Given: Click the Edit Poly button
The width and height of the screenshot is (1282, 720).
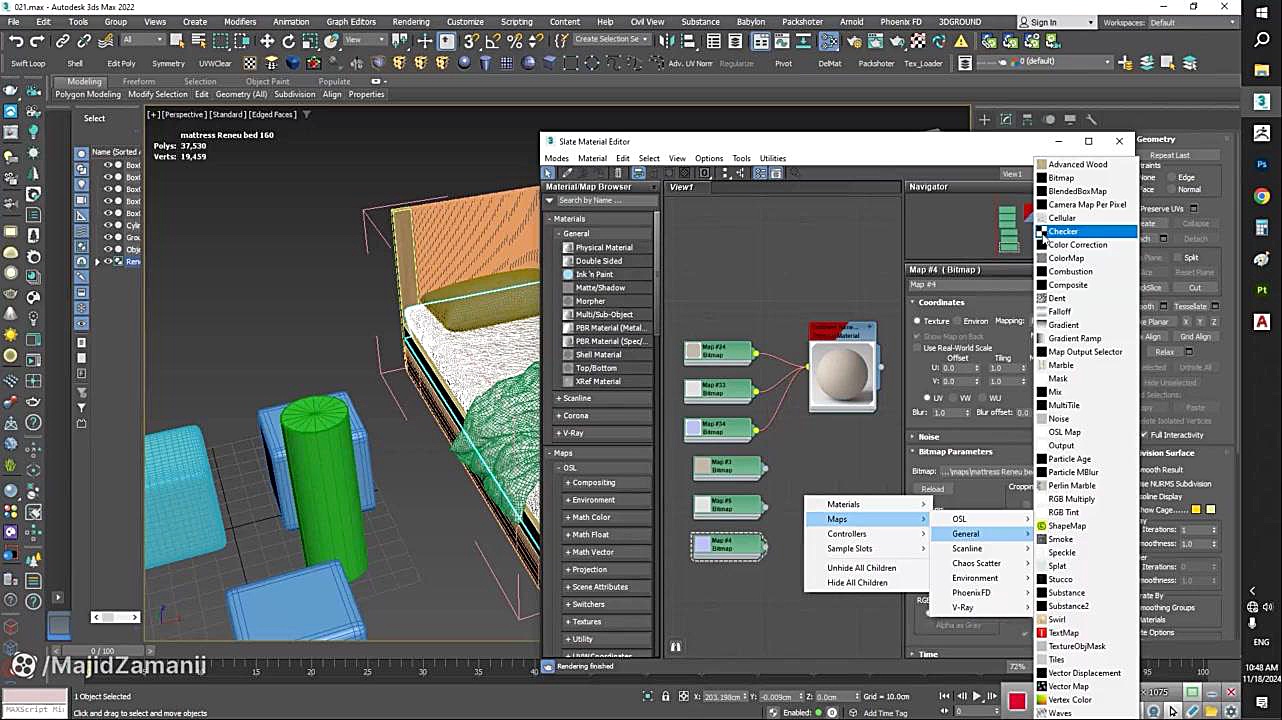Looking at the screenshot, I should pos(121,63).
